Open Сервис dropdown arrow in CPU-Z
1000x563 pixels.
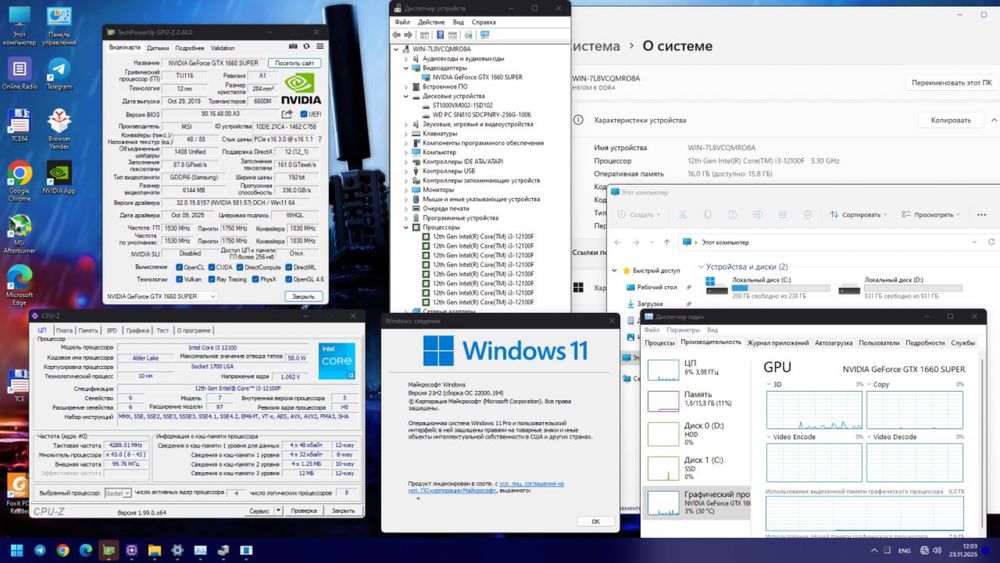coord(278,510)
